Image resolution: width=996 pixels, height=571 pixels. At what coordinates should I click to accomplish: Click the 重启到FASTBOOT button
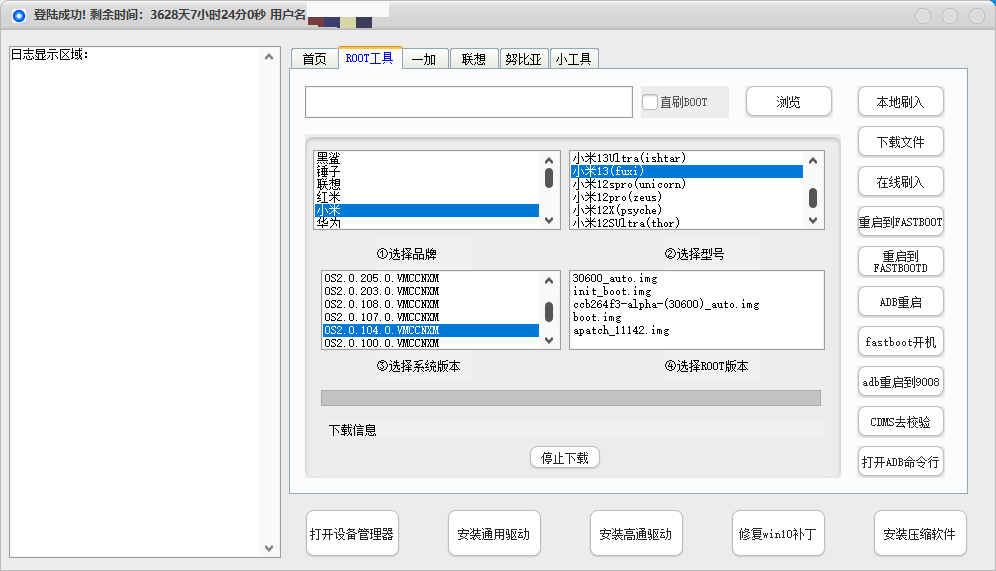tap(900, 222)
